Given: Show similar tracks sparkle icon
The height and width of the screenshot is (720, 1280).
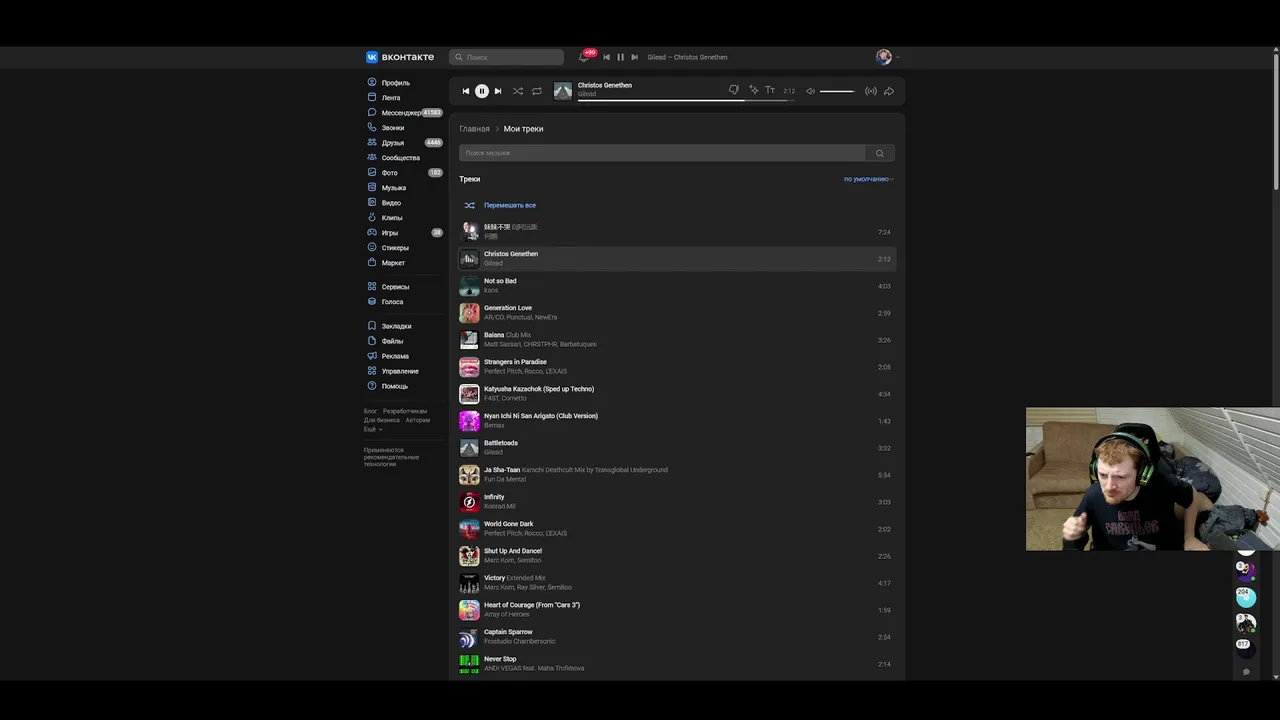Looking at the screenshot, I should 753,90.
